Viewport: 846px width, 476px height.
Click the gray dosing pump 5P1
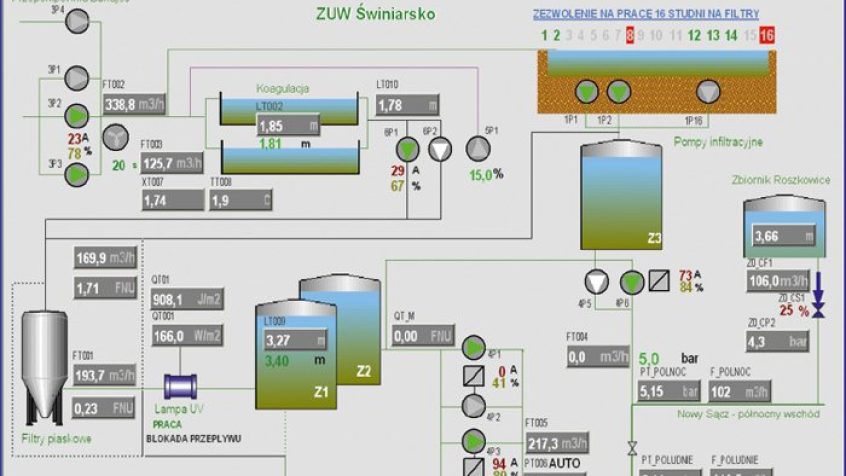tap(478, 149)
